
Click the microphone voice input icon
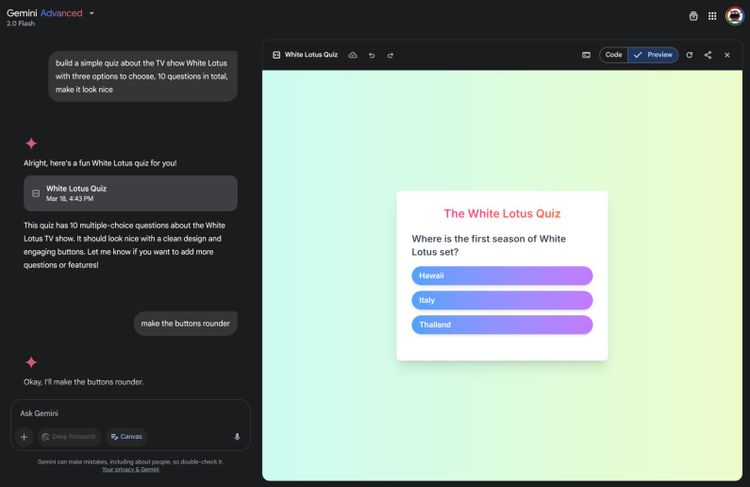tap(237, 437)
